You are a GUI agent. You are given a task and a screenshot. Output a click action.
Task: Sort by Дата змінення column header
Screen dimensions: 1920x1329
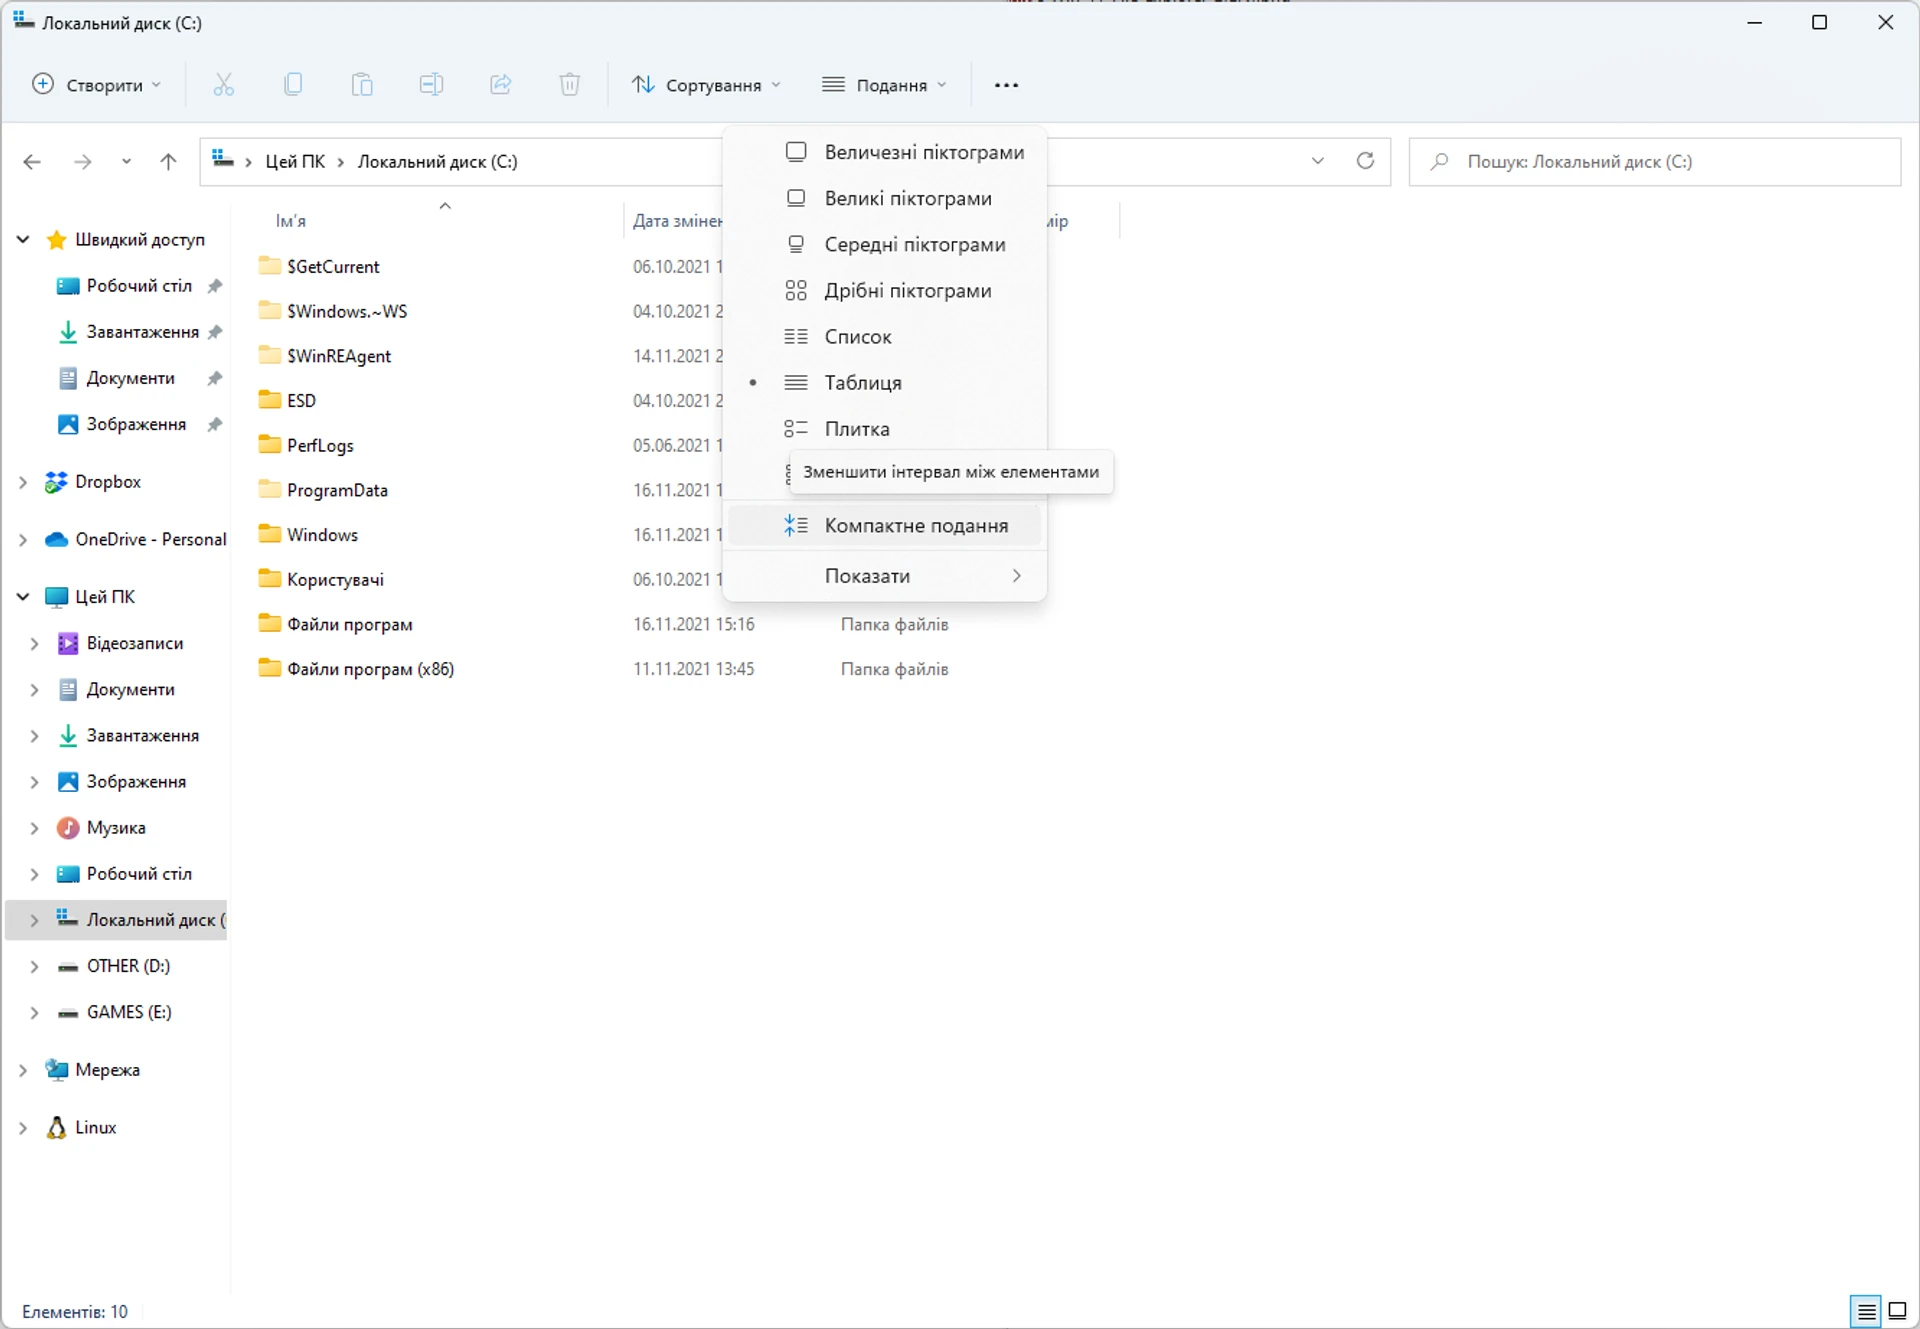pos(677,221)
